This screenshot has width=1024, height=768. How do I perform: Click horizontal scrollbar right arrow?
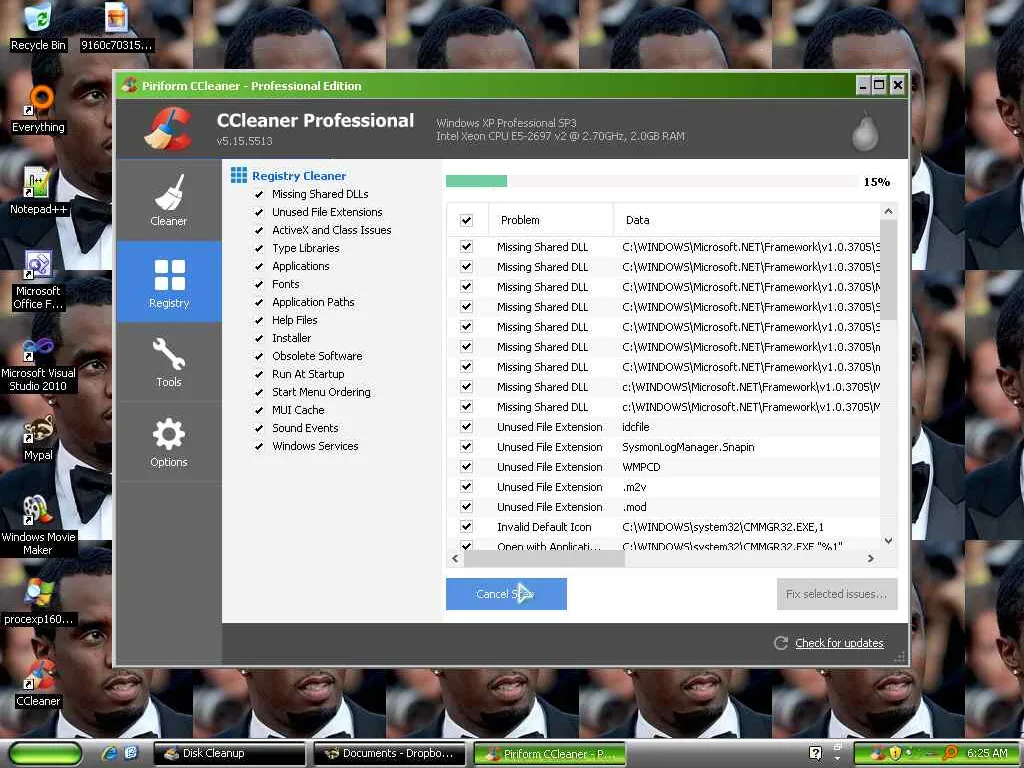click(x=871, y=558)
